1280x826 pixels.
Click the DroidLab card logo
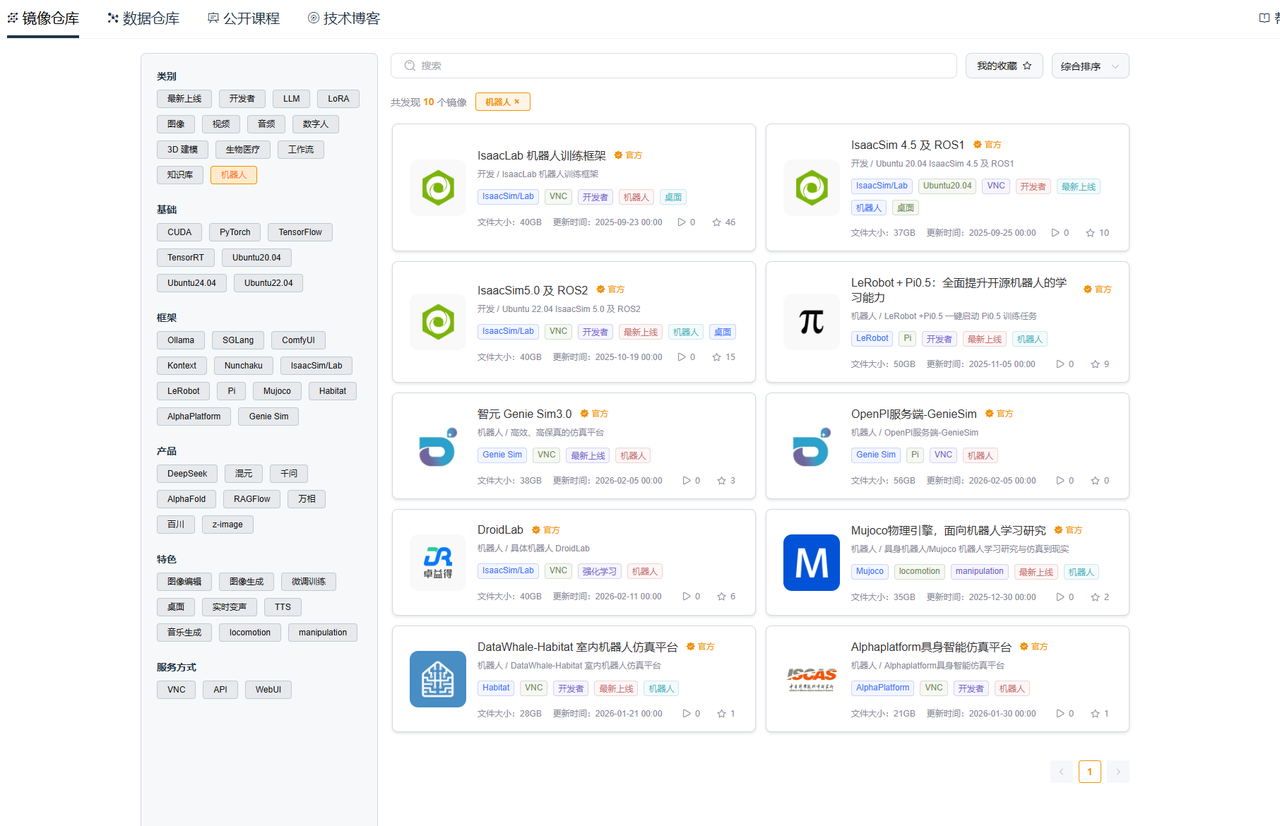(x=438, y=562)
